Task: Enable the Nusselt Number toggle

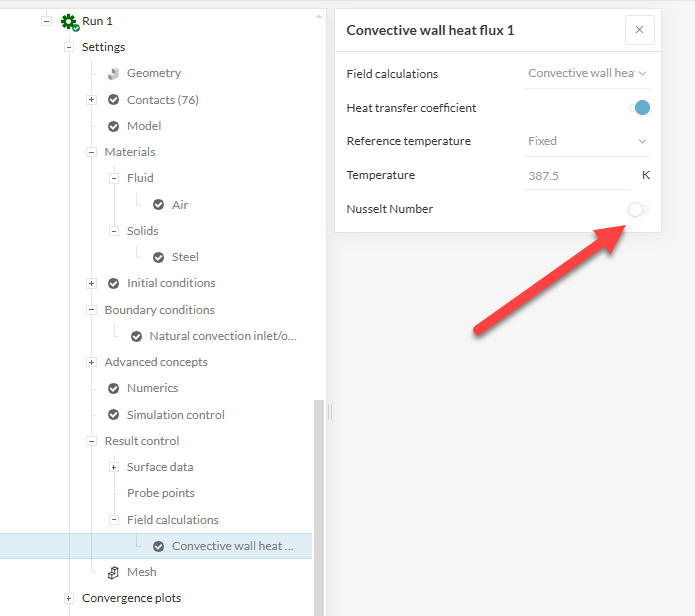Action: 638,209
